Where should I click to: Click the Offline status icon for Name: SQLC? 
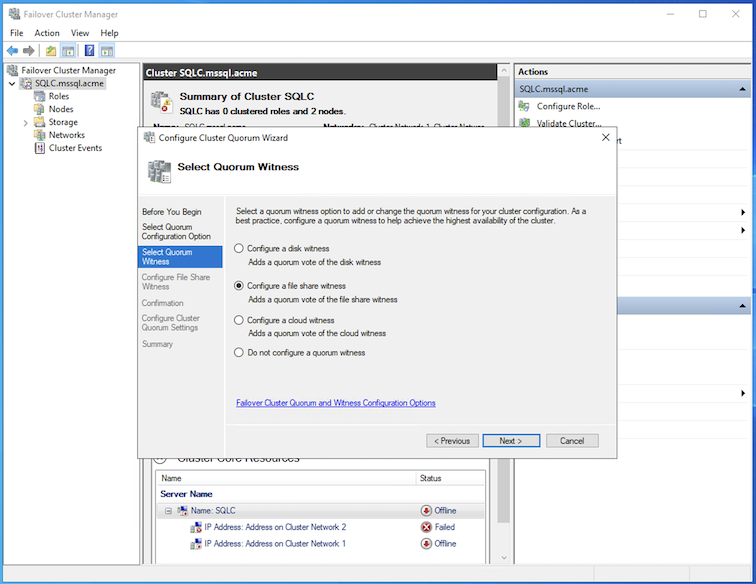click(x=426, y=511)
